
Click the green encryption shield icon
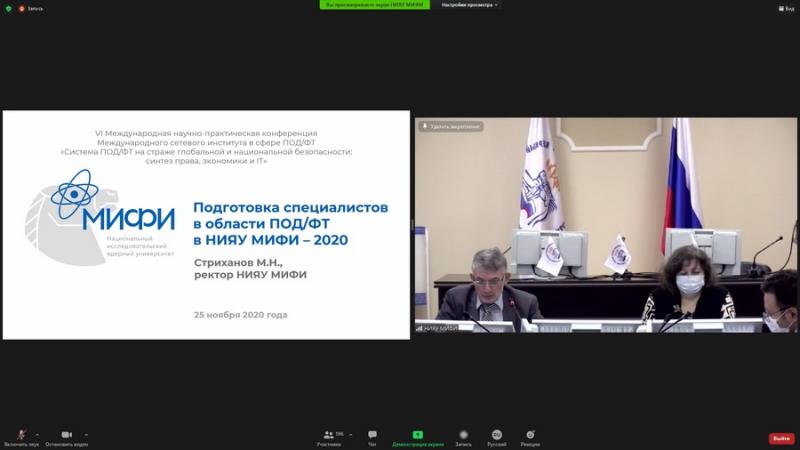point(8,9)
